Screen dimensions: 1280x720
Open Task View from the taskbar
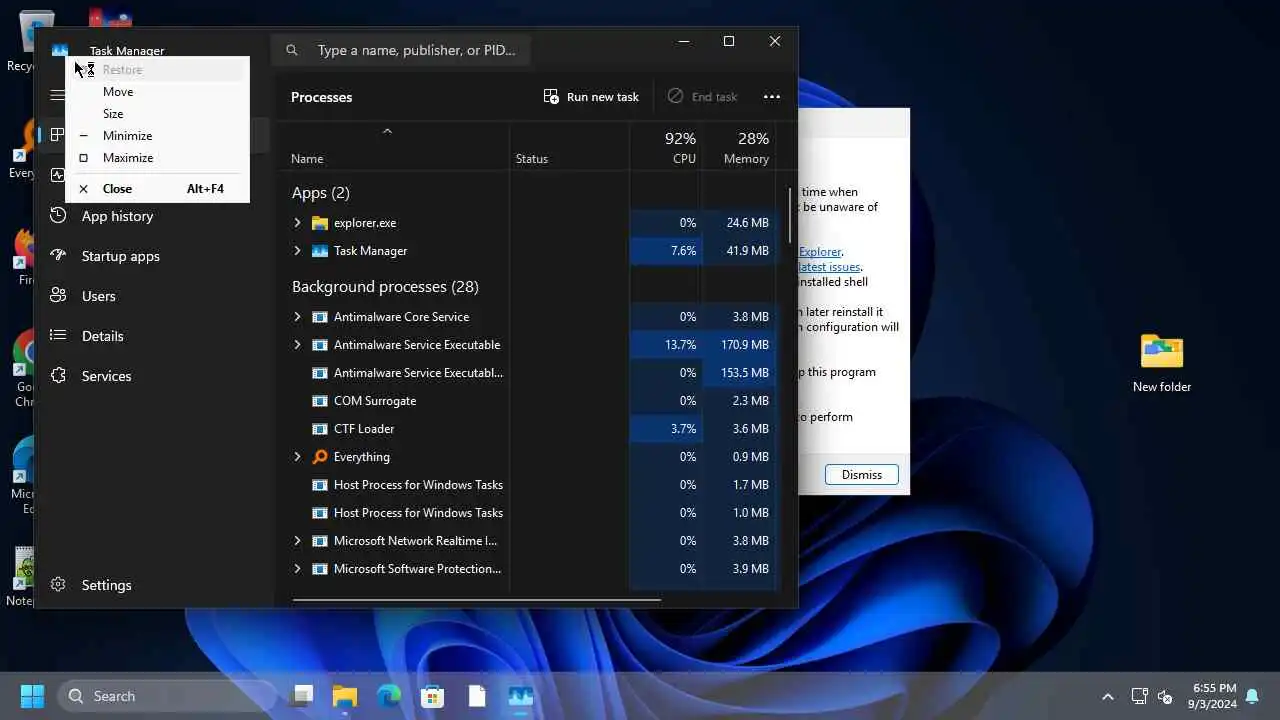301,696
